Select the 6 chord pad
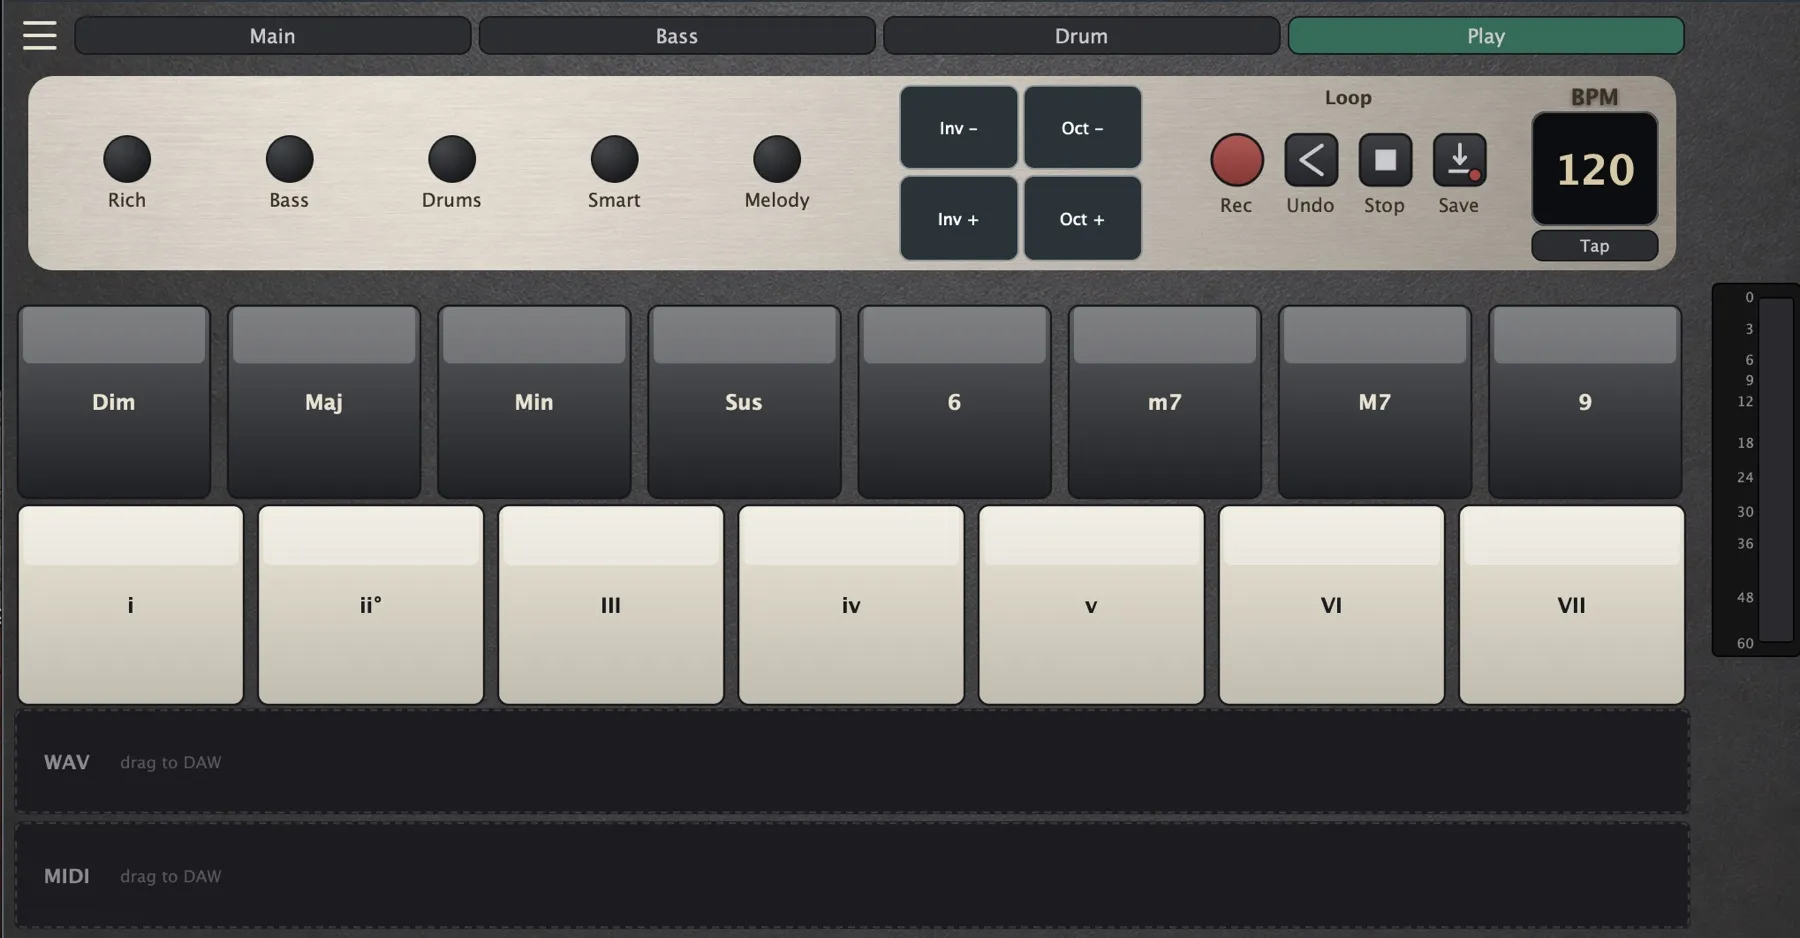 click(x=954, y=402)
